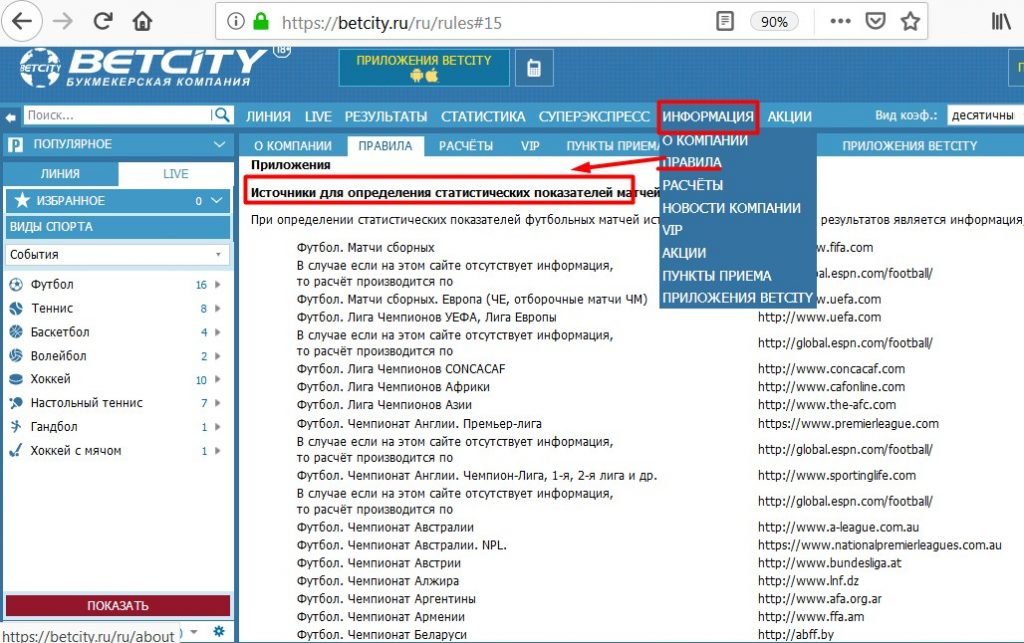Collapse the Популярное panel chevron
Screen dimensions: 1024x643
pyautogui.click(x=219, y=144)
